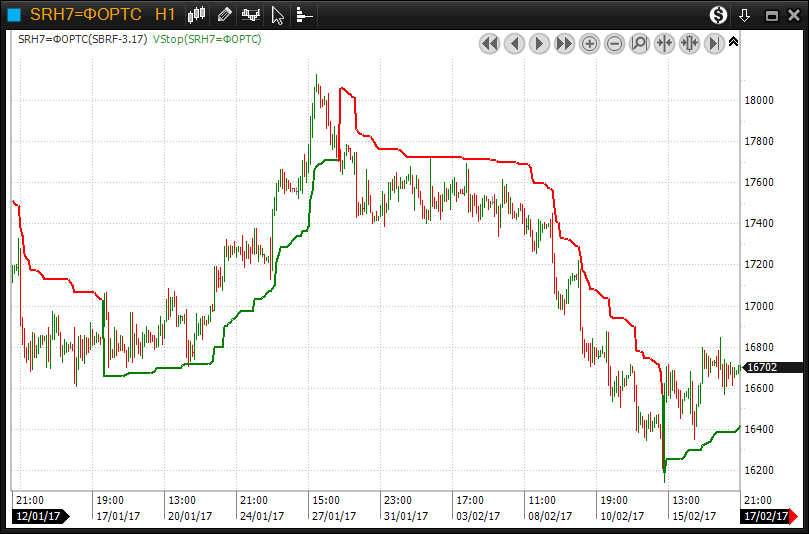The height and width of the screenshot is (534, 809).
Task: Jump to the latest bar
Action: click(714, 44)
